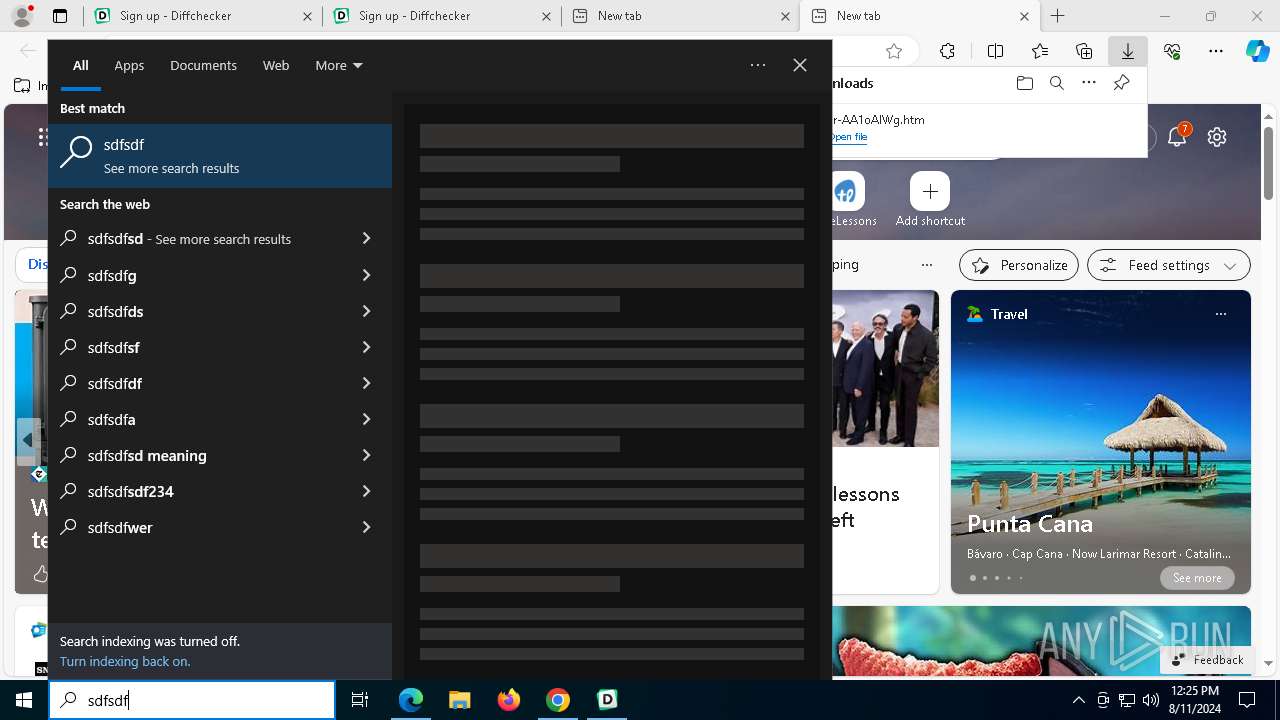Click the Personalize button

(1019, 265)
